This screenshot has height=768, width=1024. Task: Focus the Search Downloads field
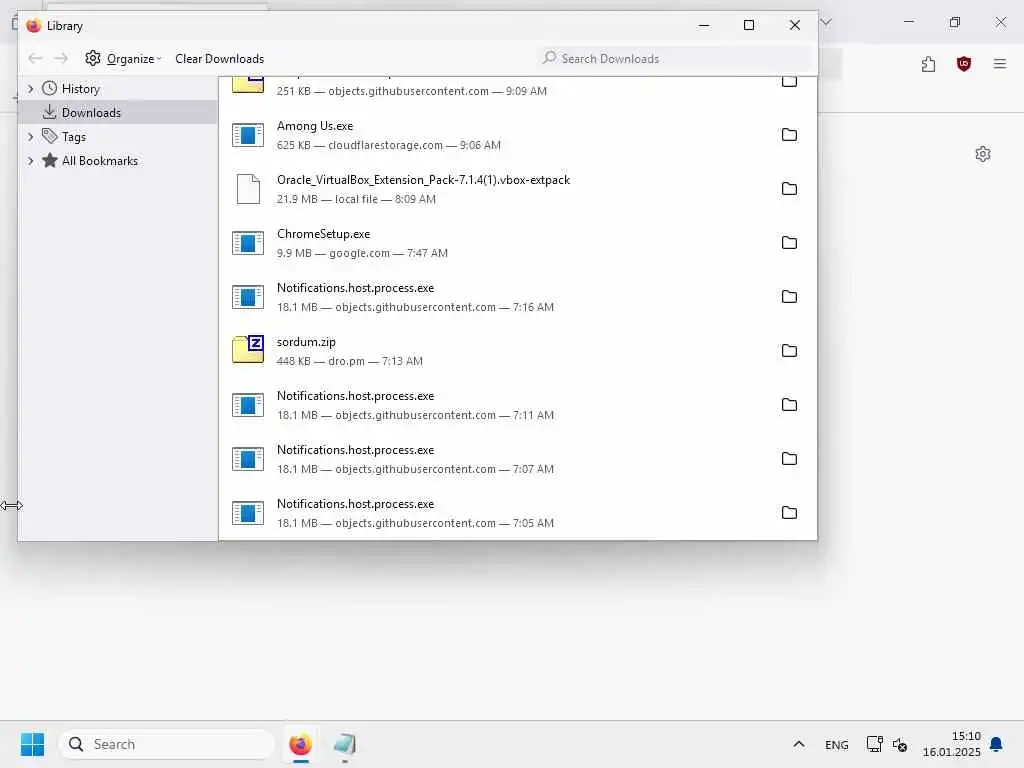(x=674, y=59)
